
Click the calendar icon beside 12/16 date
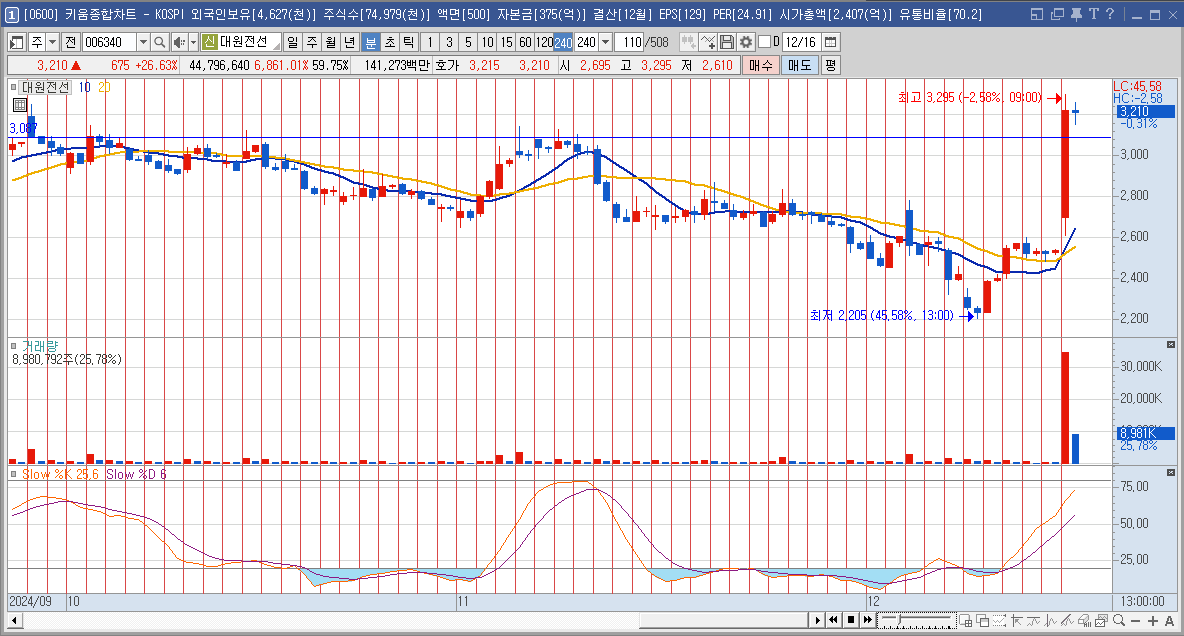(831, 42)
